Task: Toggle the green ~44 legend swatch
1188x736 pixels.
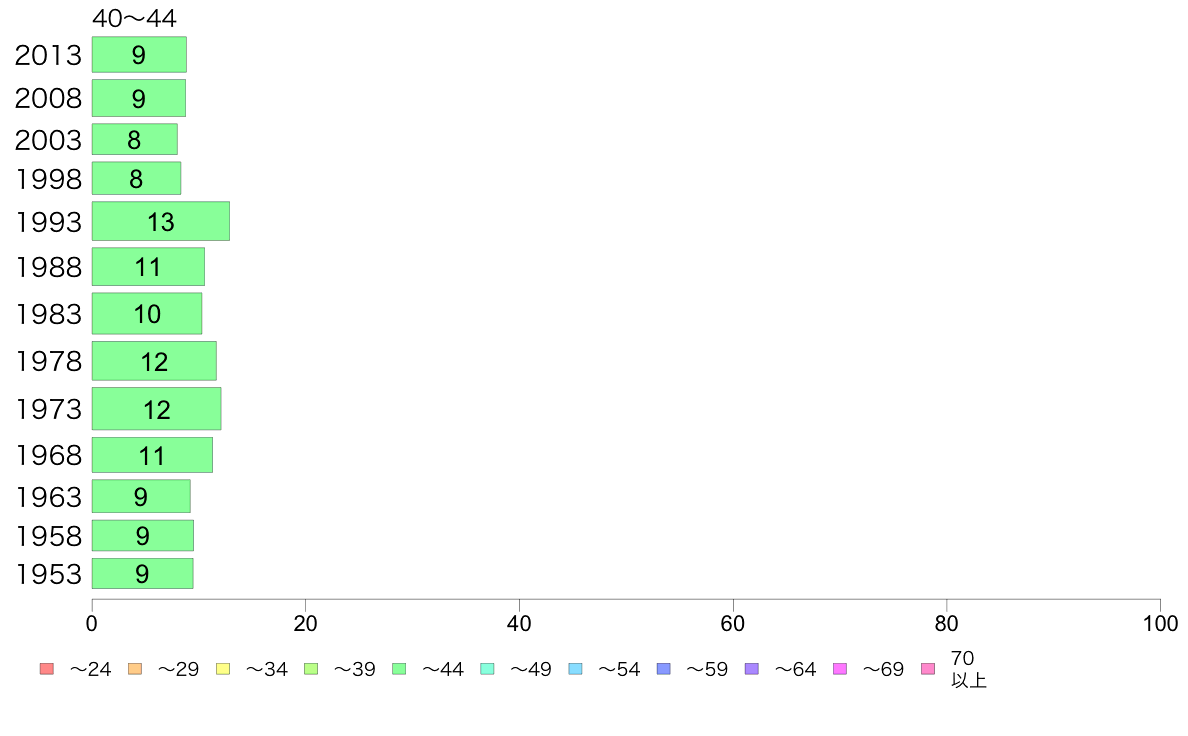Action: click(399, 669)
